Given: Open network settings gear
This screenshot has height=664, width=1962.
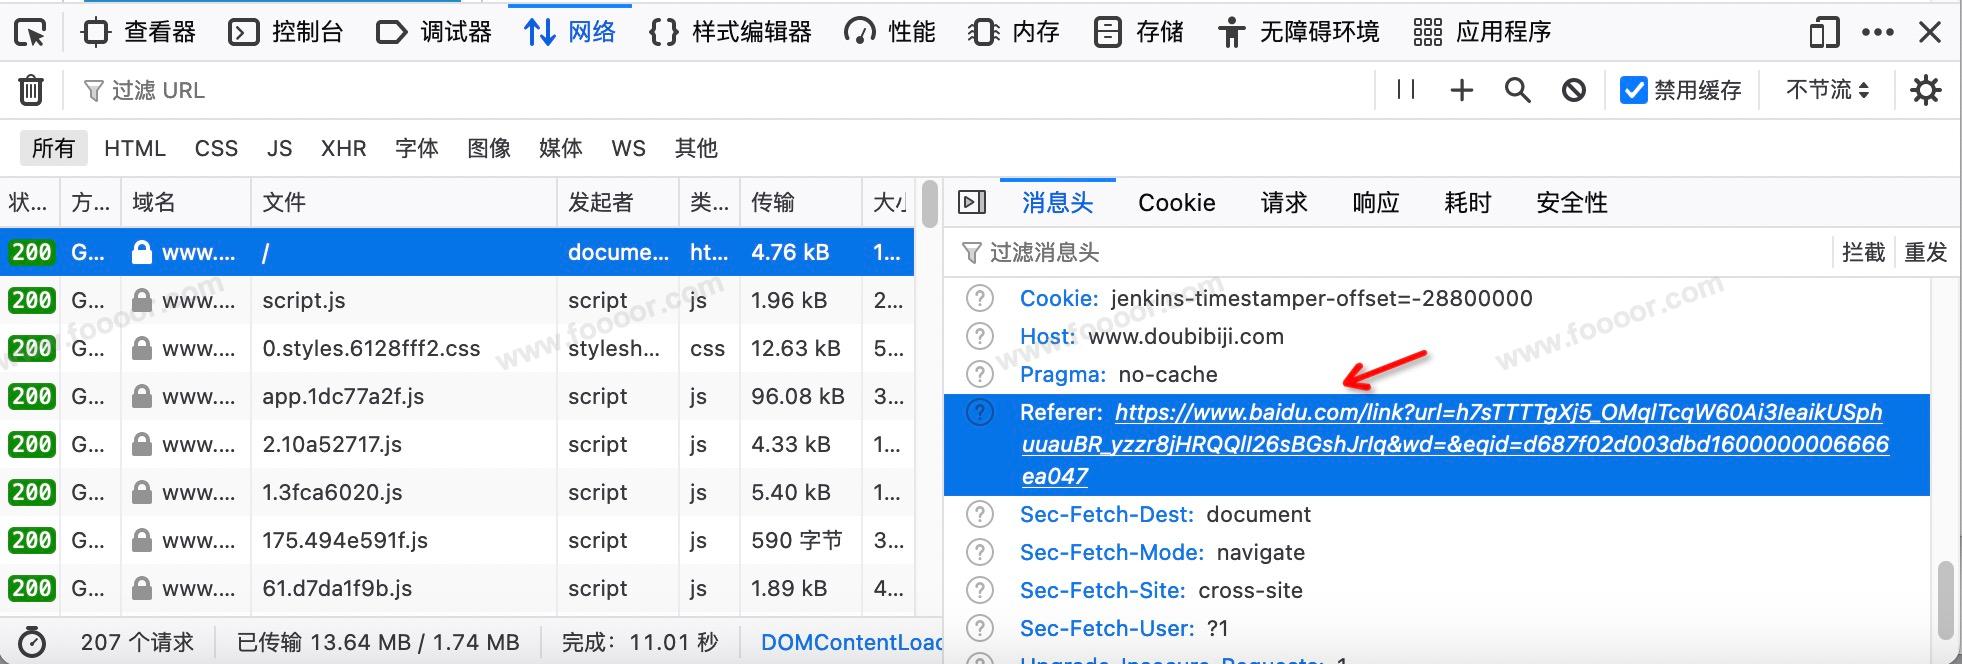Looking at the screenshot, I should (x=1925, y=91).
